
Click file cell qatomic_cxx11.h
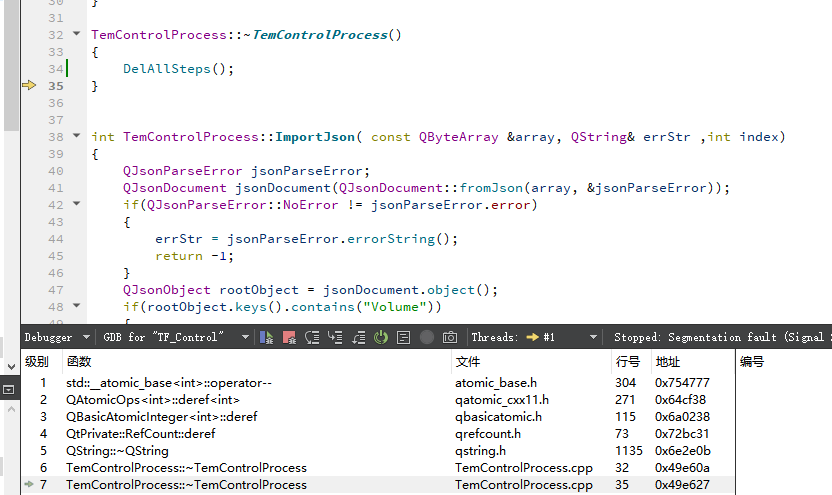501,400
